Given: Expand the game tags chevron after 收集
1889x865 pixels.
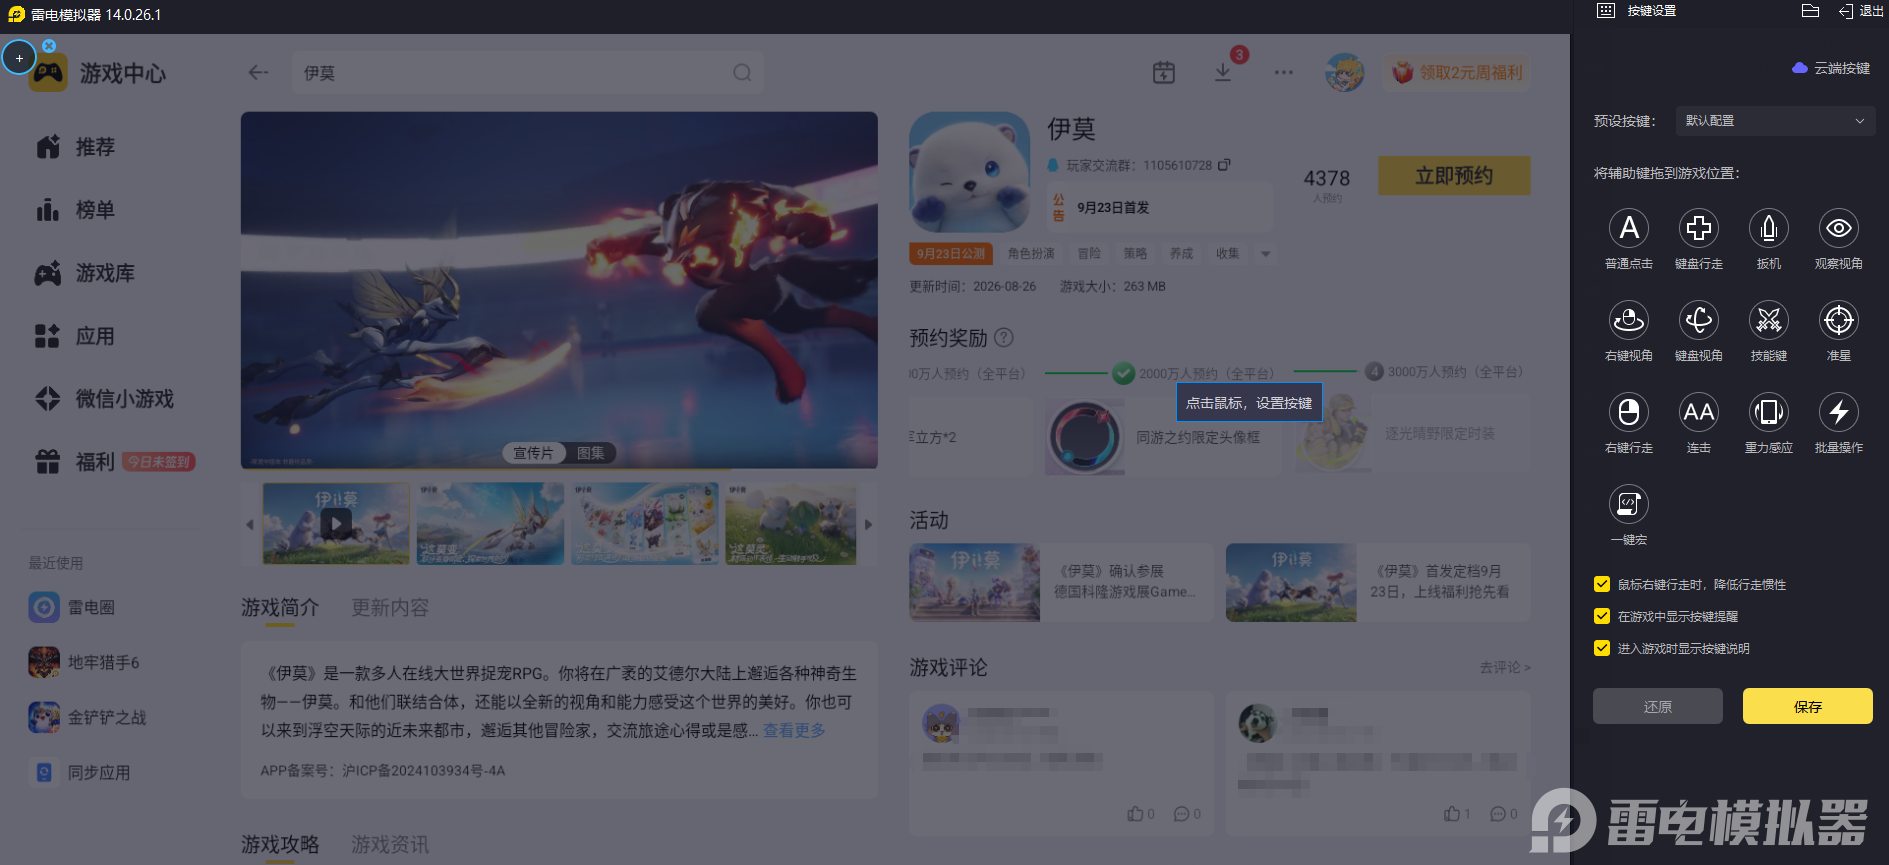Looking at the screenshot, I should coord(1266,254).
